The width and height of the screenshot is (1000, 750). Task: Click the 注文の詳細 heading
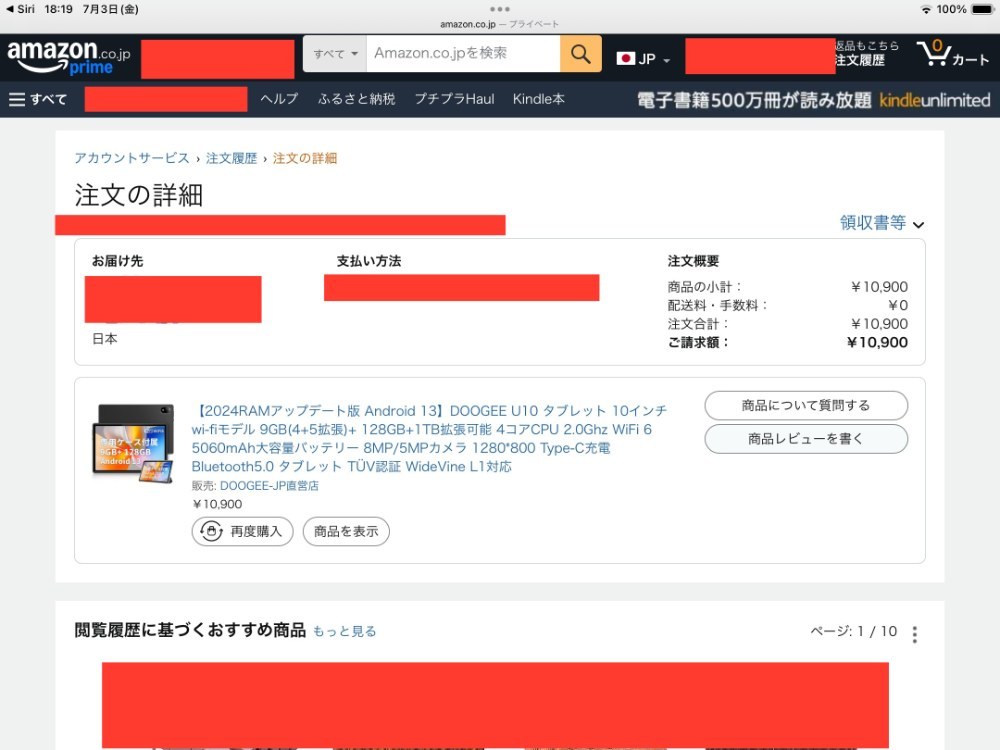click(139, 195)
